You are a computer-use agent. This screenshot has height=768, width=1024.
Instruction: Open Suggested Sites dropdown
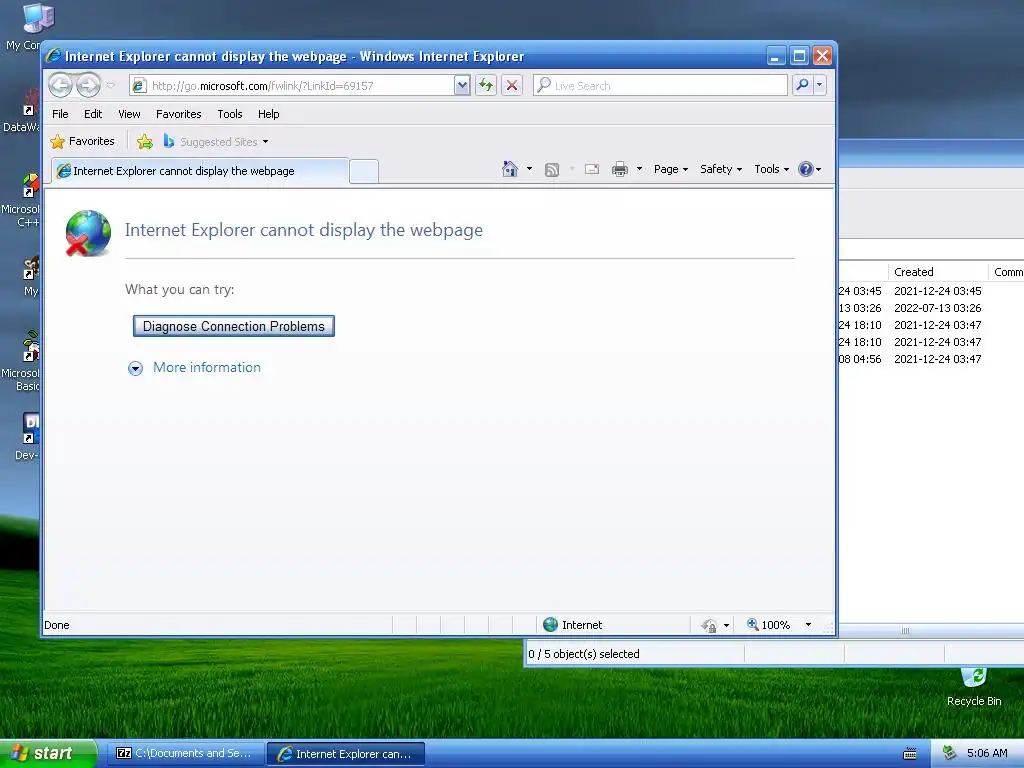coord(216,141)
